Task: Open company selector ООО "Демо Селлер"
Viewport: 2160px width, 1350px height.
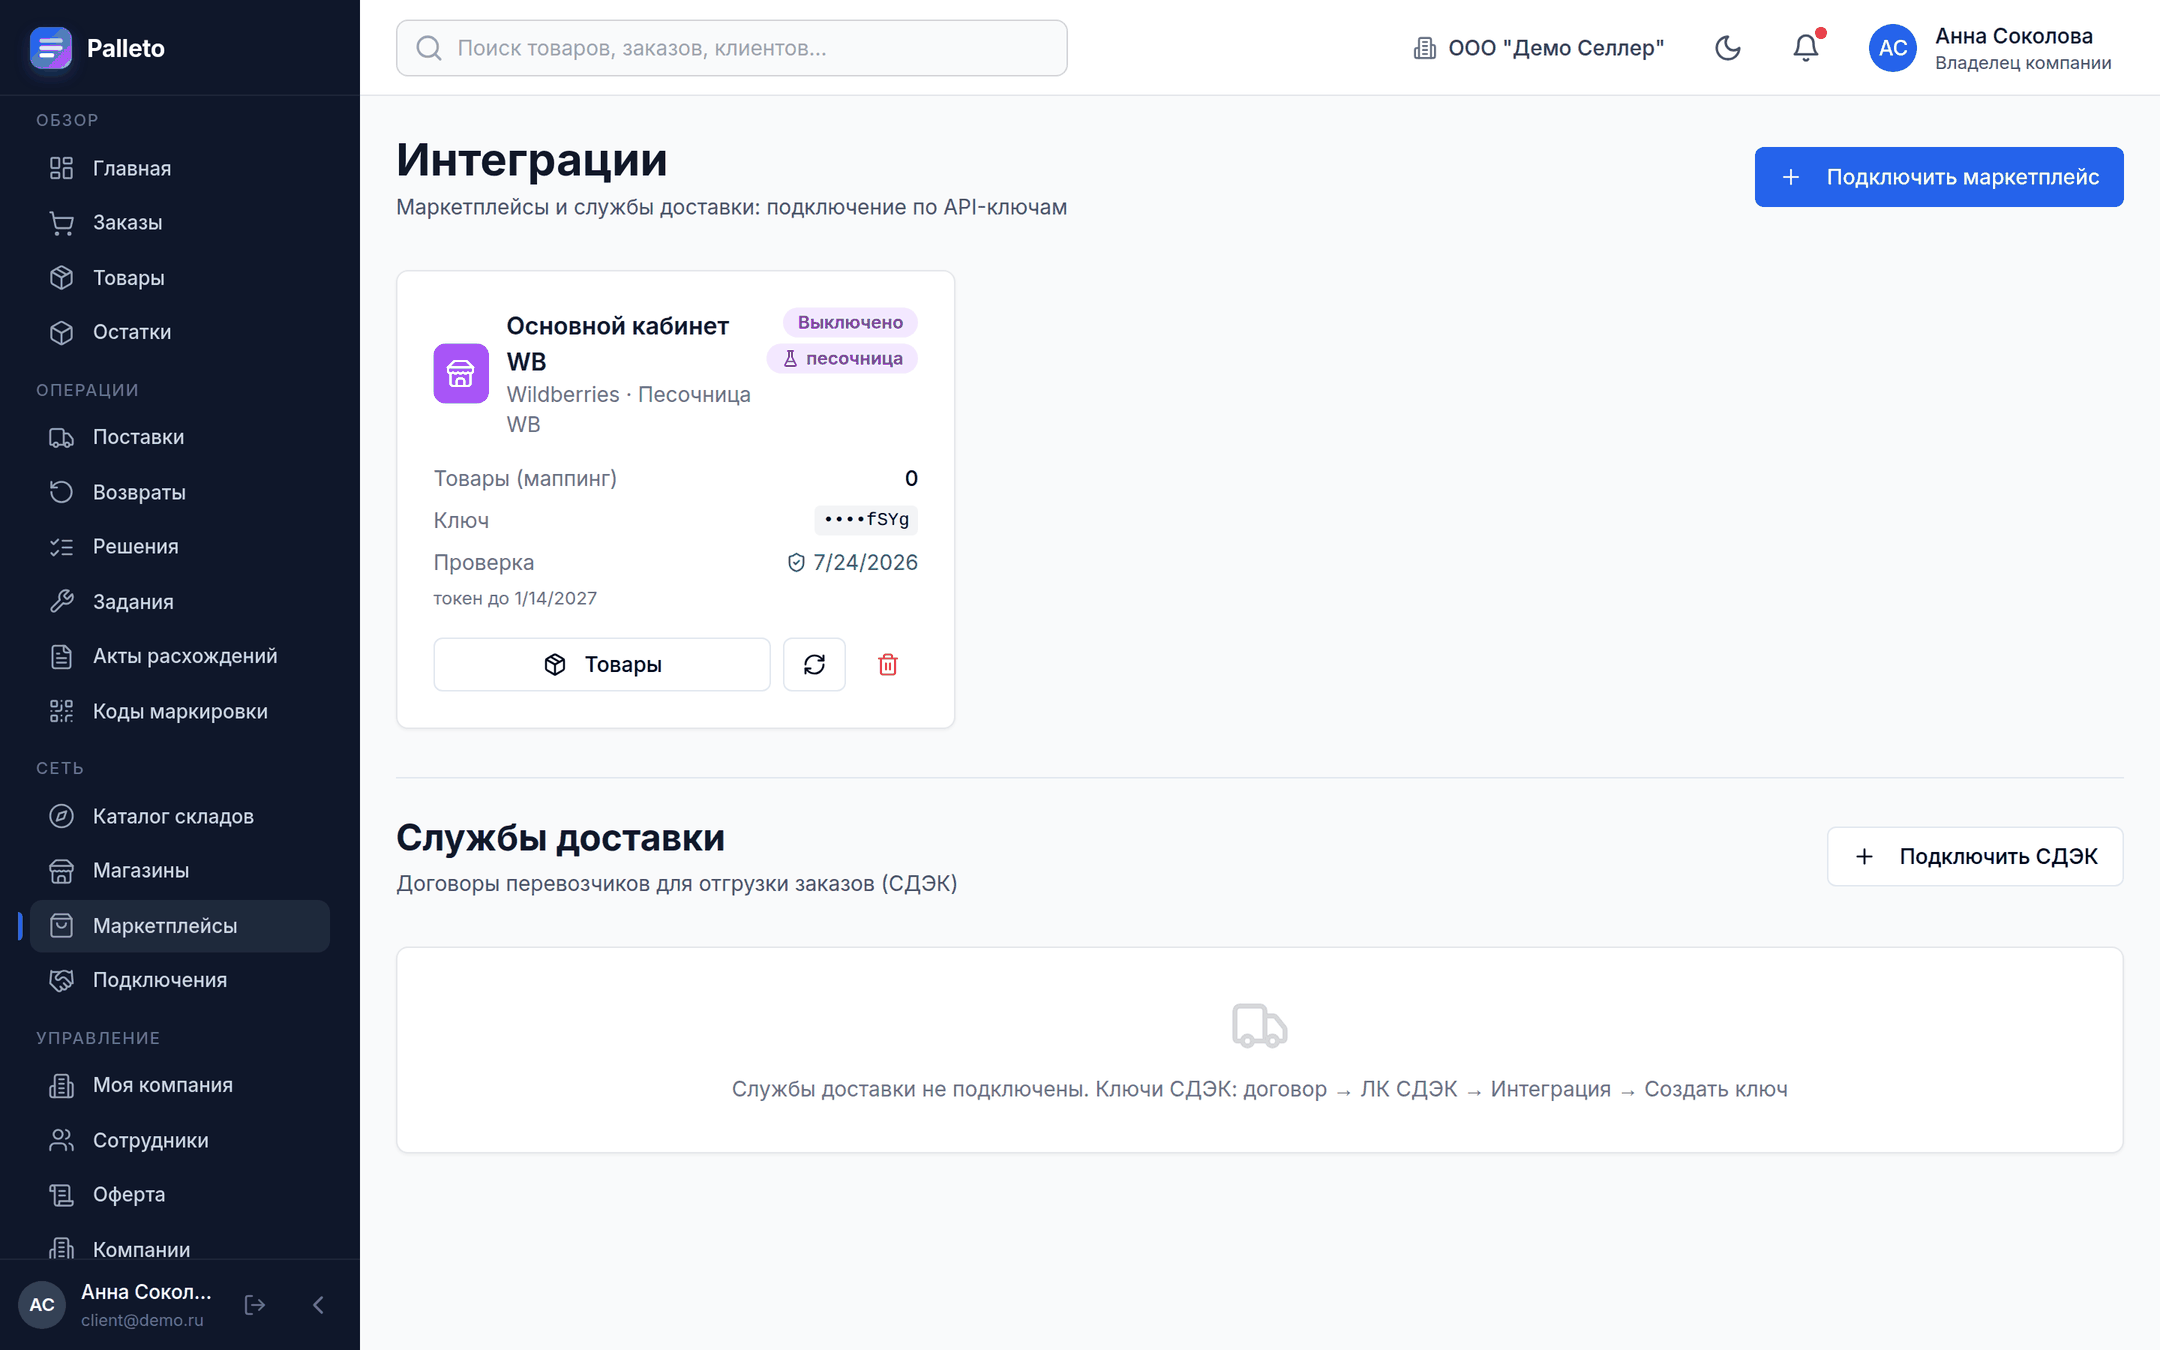Action: pos(1538,48)
